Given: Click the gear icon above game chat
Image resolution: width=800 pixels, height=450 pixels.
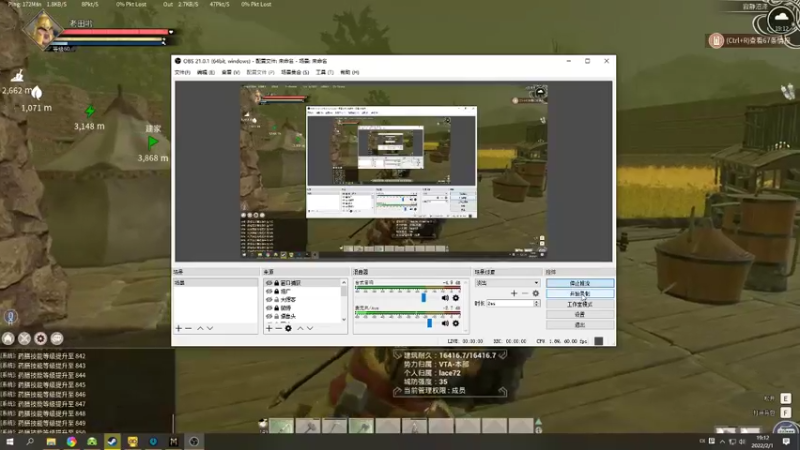Looking at the screenshot, I should click(x=41, y=338).
